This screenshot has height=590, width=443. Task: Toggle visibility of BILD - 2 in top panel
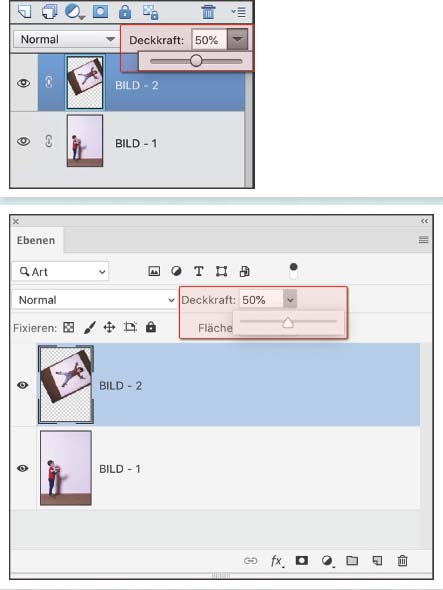click(x=24, y=83)
